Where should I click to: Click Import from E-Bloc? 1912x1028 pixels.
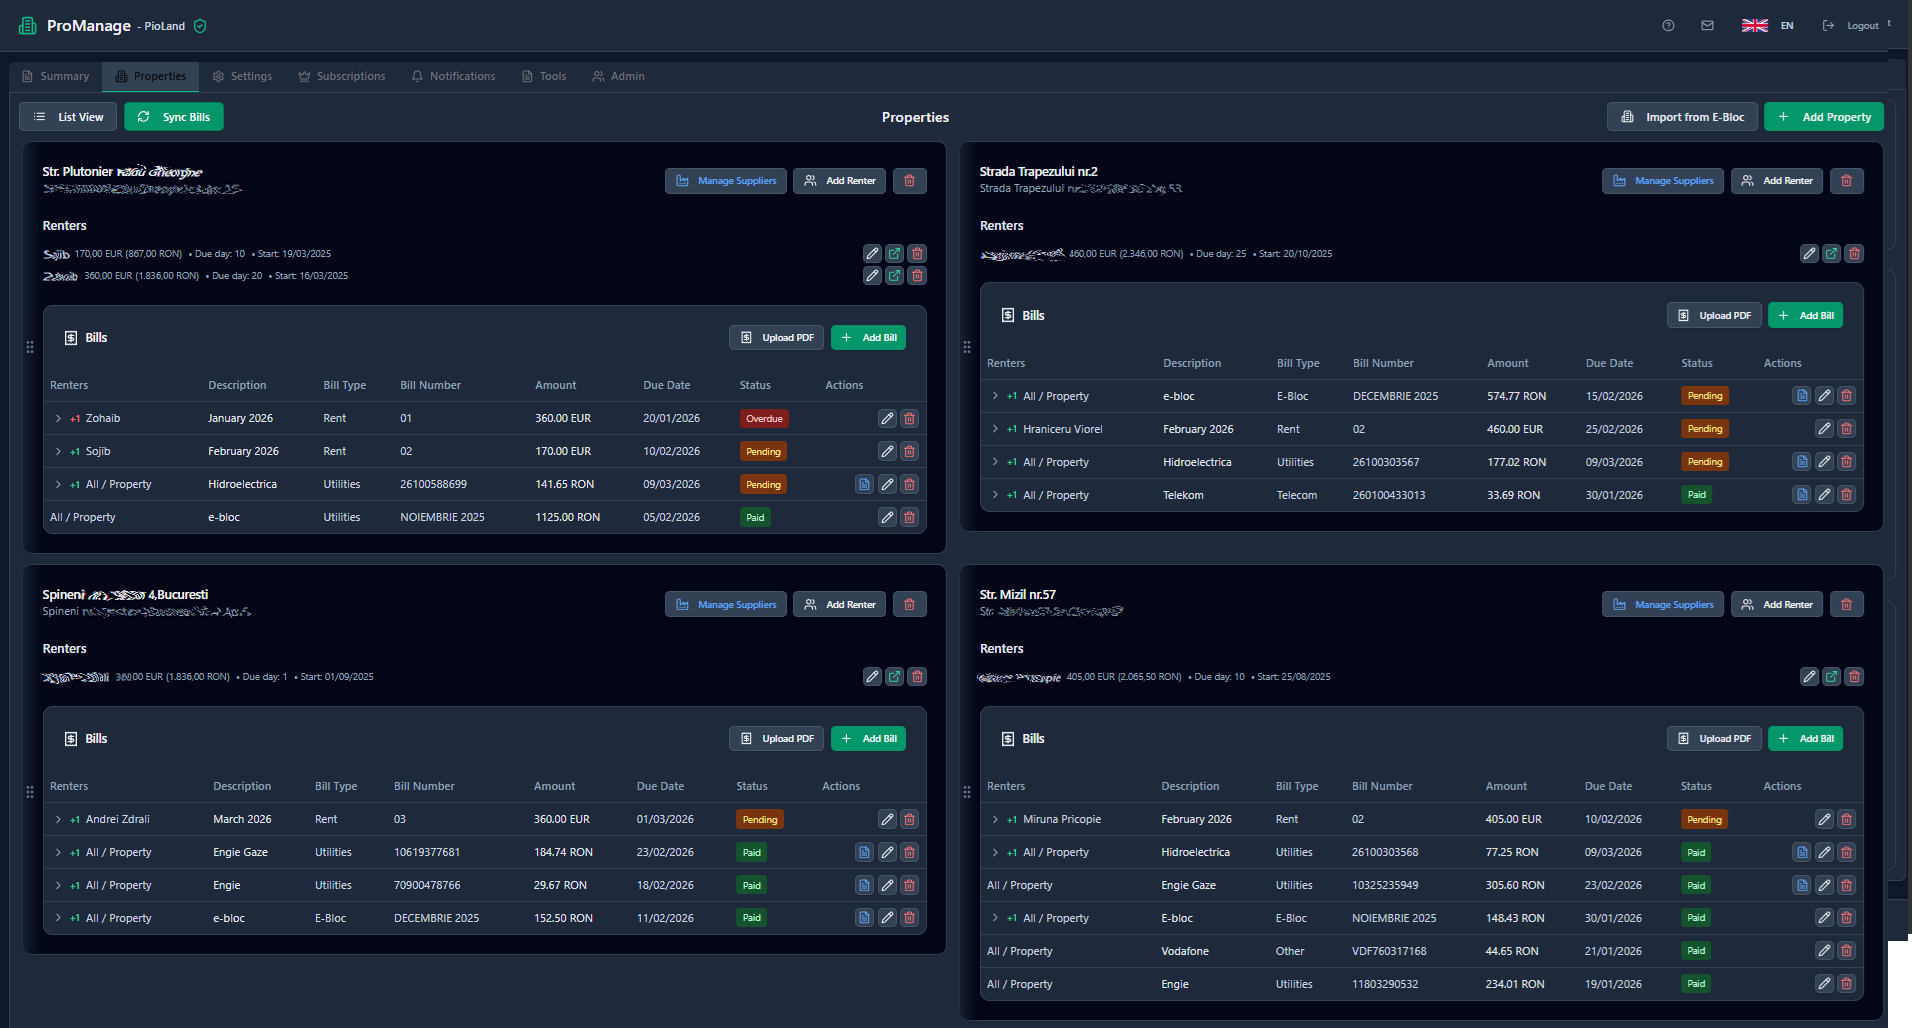point(1681,116)
